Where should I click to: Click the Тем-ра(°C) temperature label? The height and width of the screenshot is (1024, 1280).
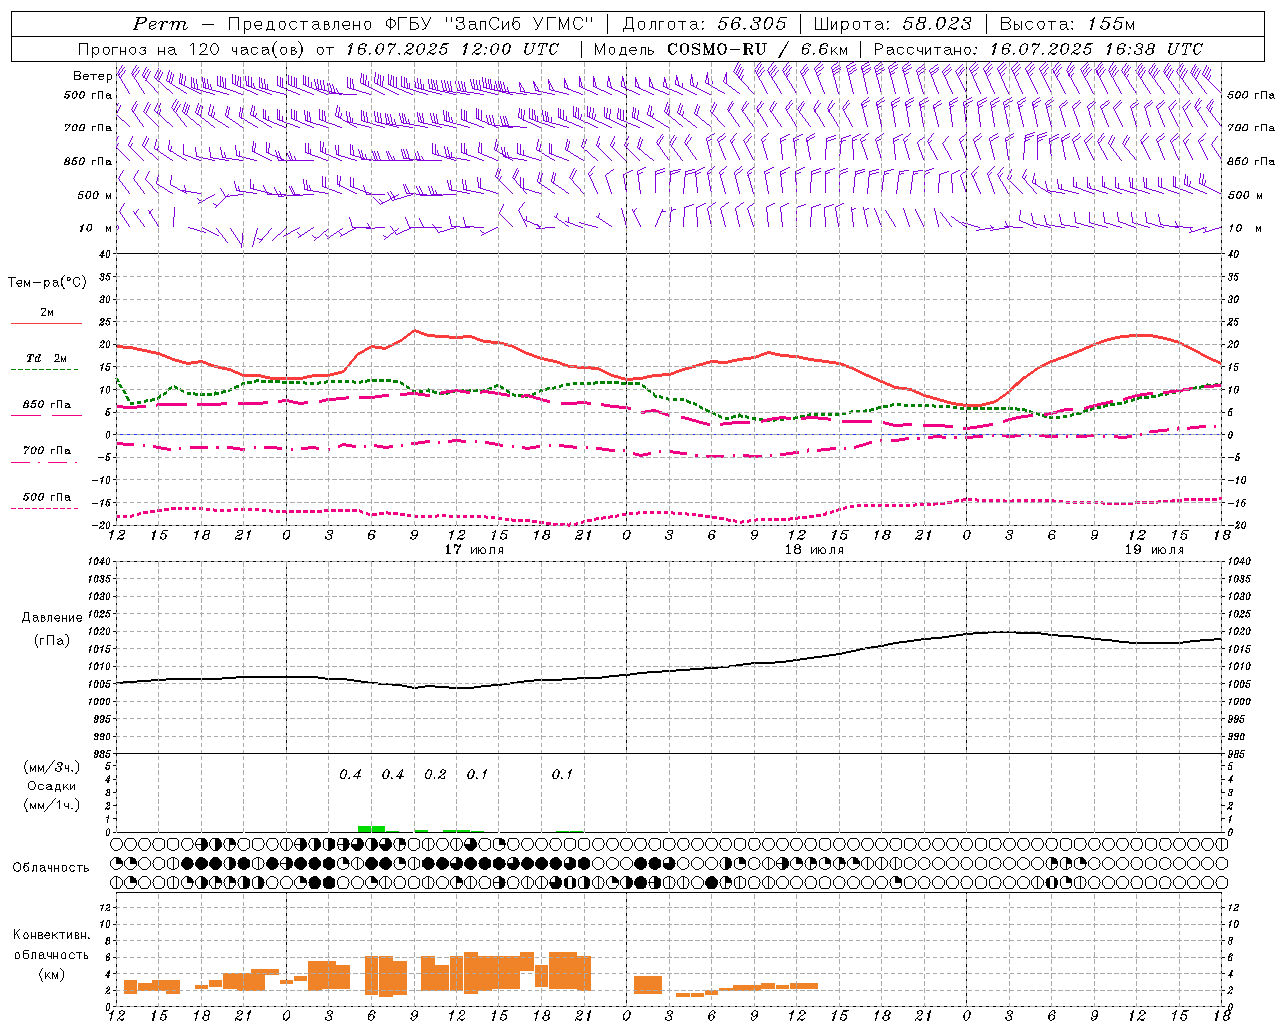pyautogui.click(x=47, y=283)
